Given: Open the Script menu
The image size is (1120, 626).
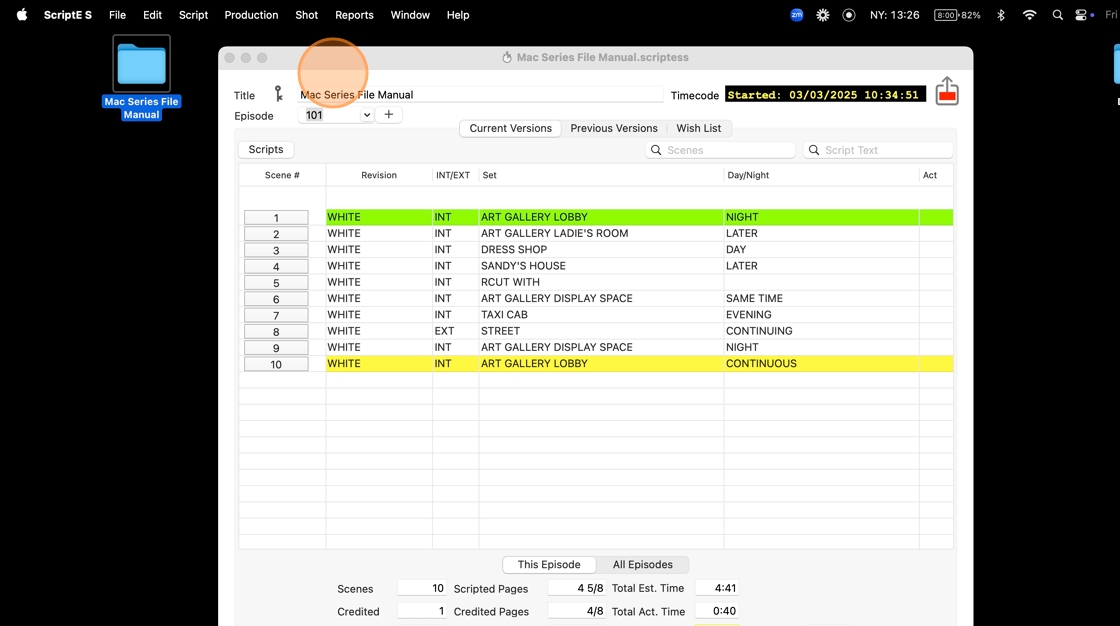Looking at the screenshot, I should tap(194, 15).
